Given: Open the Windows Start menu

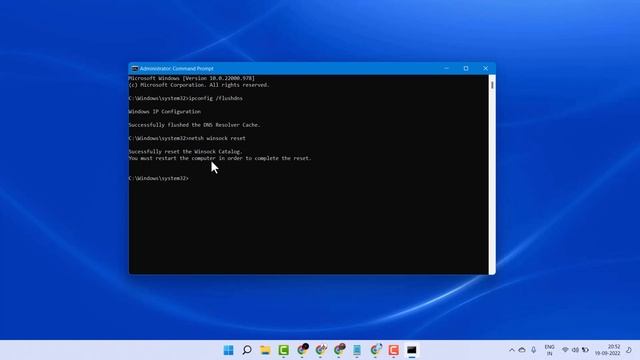Looking at the screenshot, I should click(x=229, y=350).
